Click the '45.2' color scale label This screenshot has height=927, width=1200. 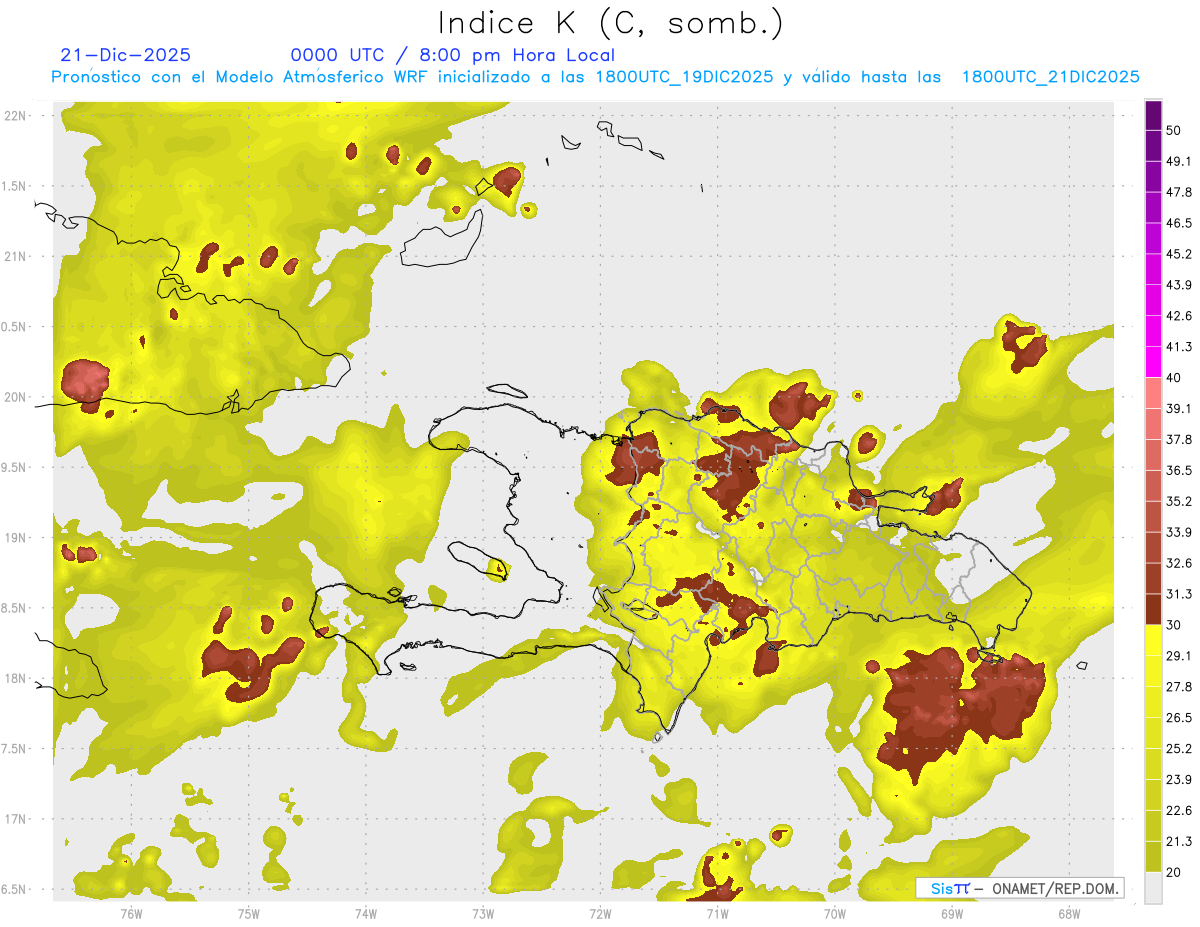[x=1178, y=254]
